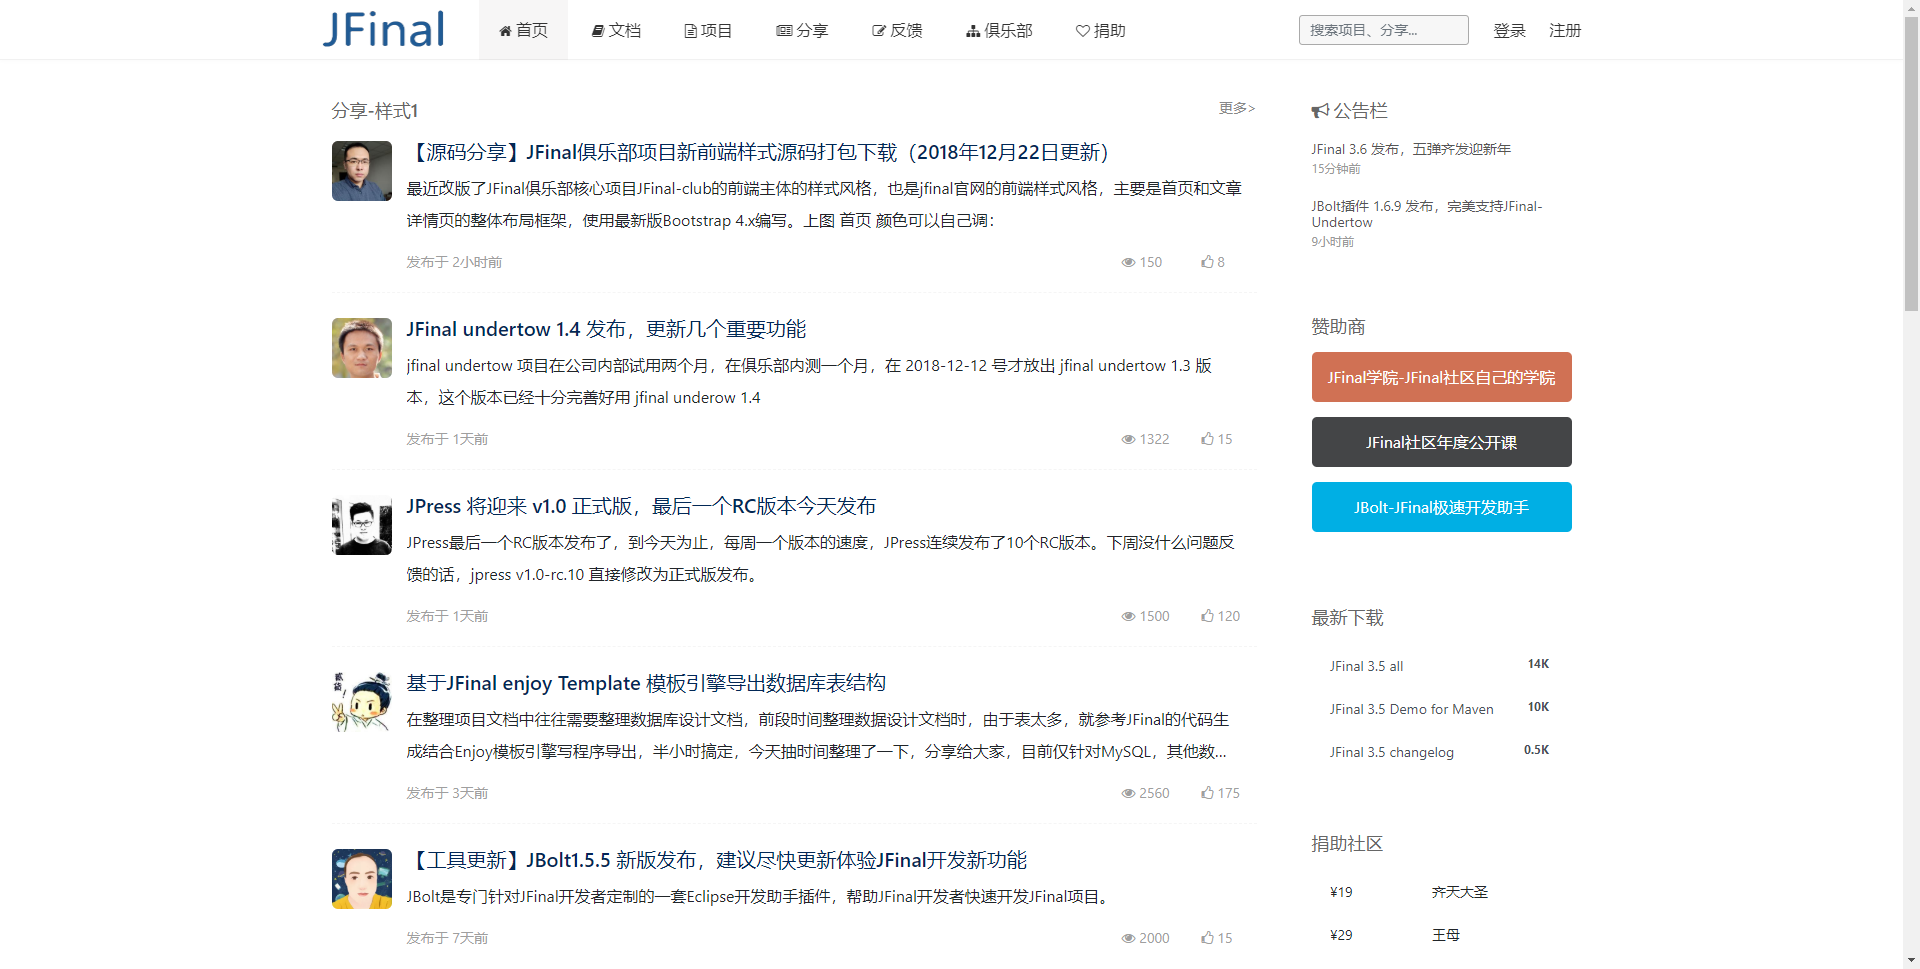The image size is (1920, 969).
Task: Click thumbs-up icon with 175 likes
Action: point(1207,793)
